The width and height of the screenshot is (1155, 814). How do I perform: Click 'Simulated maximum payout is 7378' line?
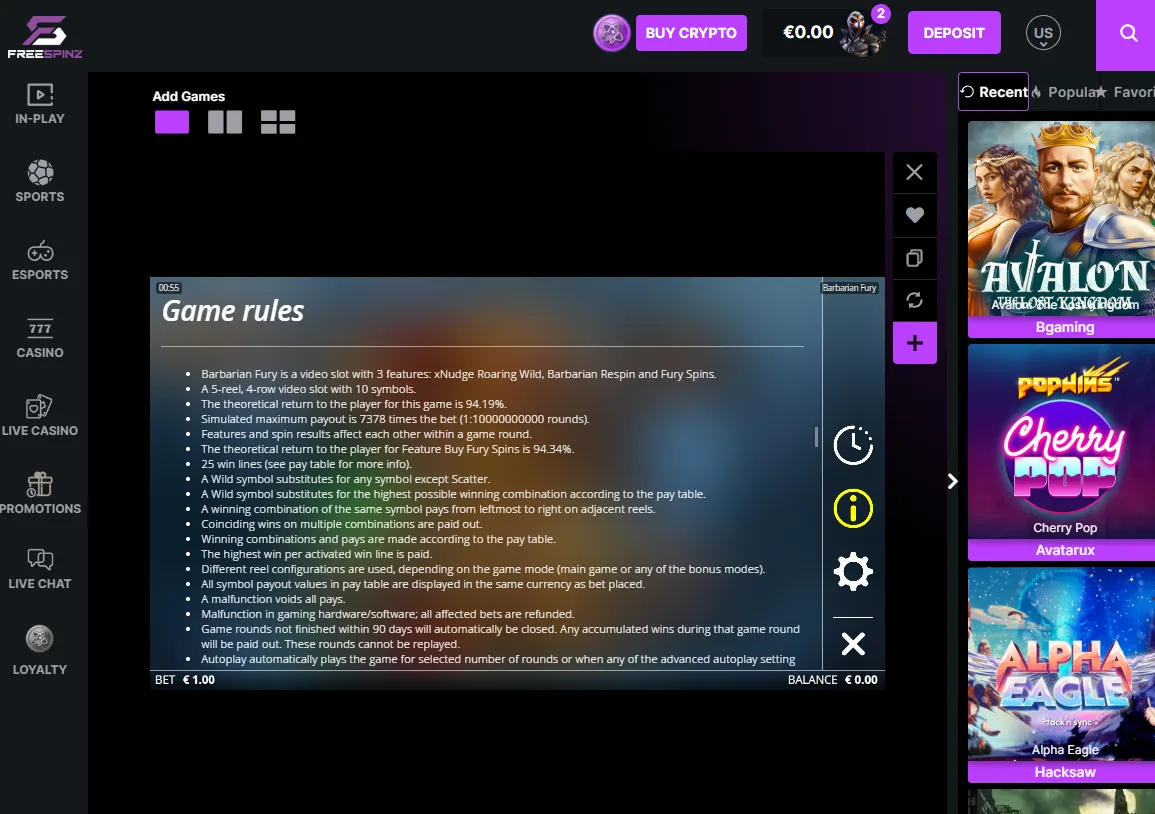tap(395, 419)
